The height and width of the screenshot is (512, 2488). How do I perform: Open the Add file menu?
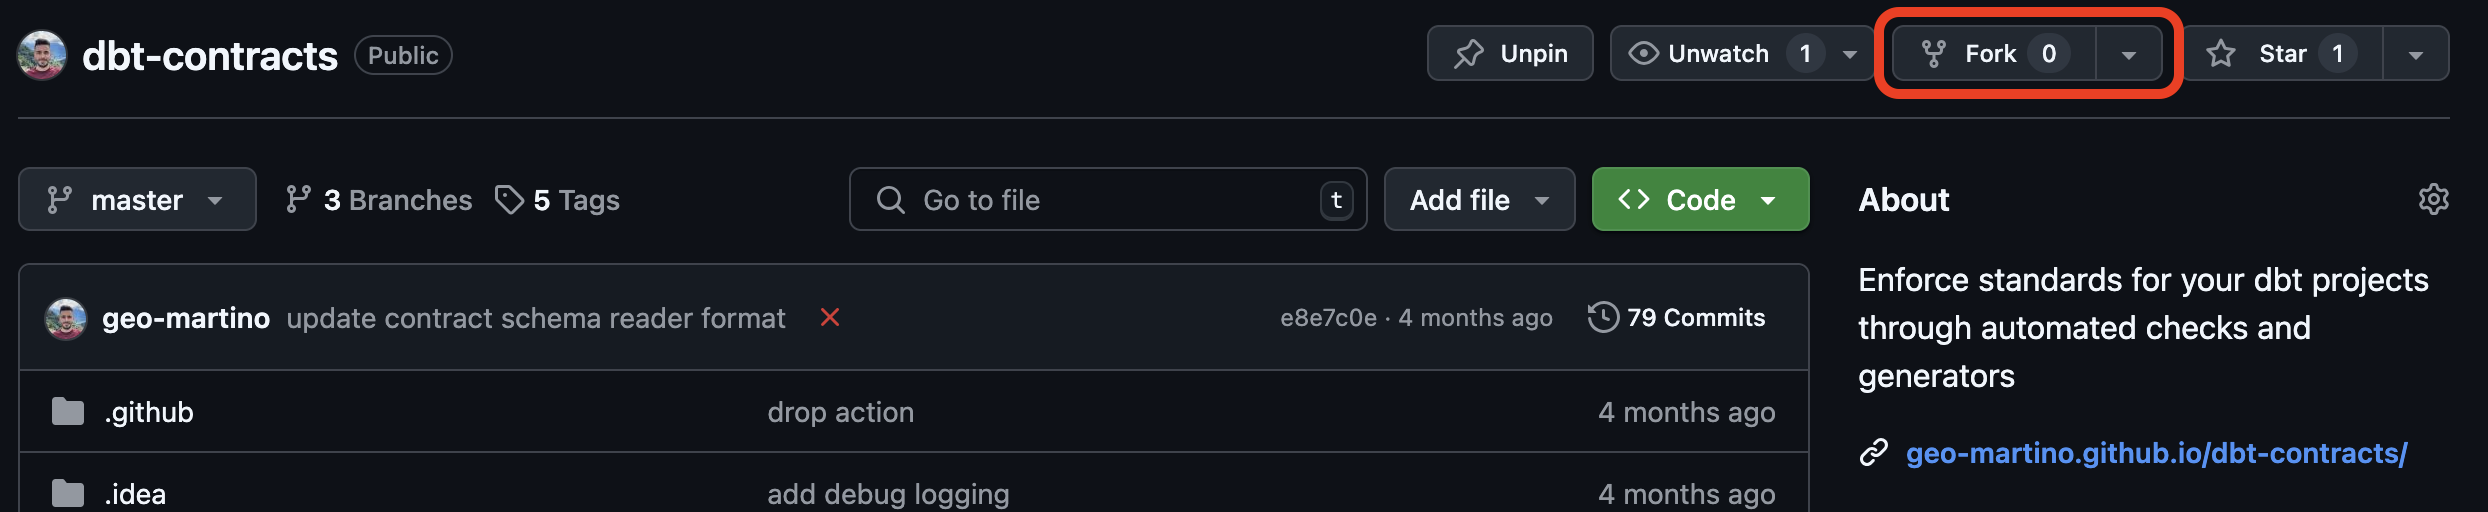1479,199
